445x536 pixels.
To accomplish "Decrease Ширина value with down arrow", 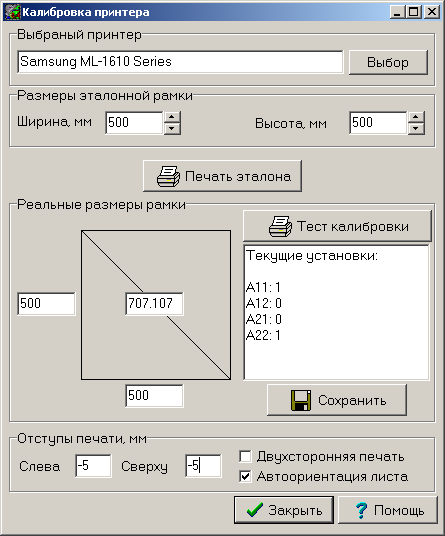I will click(x=172, y=129).
